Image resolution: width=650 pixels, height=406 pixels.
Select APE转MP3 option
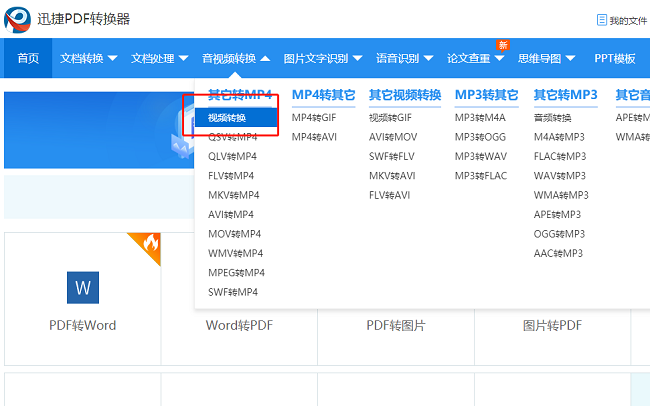click(x=558, y=215)
